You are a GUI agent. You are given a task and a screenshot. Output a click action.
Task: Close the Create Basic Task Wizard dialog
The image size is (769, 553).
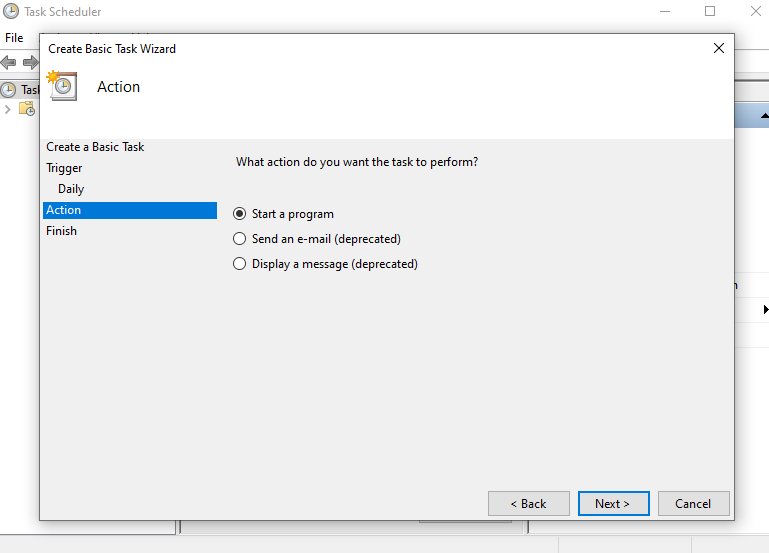pyautogui.click(x=718, y=48)
